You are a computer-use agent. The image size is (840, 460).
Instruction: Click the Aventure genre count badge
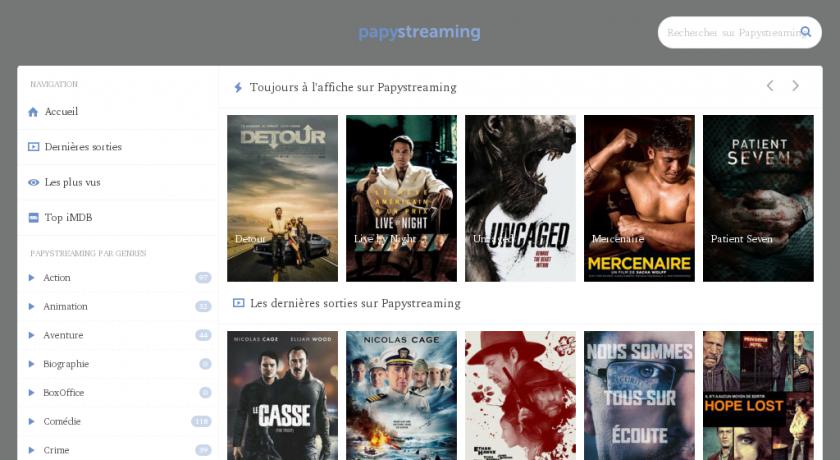(203, 335)
